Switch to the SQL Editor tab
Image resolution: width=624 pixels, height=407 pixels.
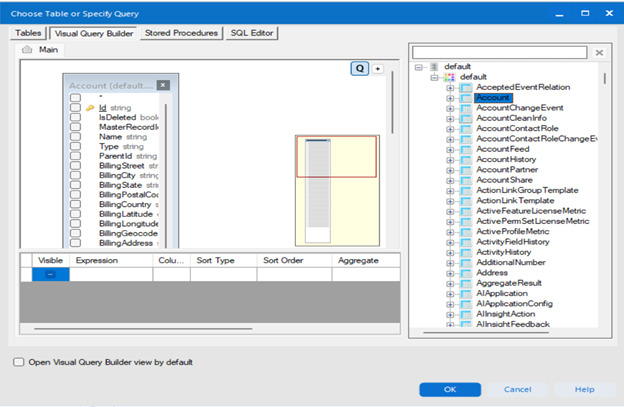click(251, 33)
